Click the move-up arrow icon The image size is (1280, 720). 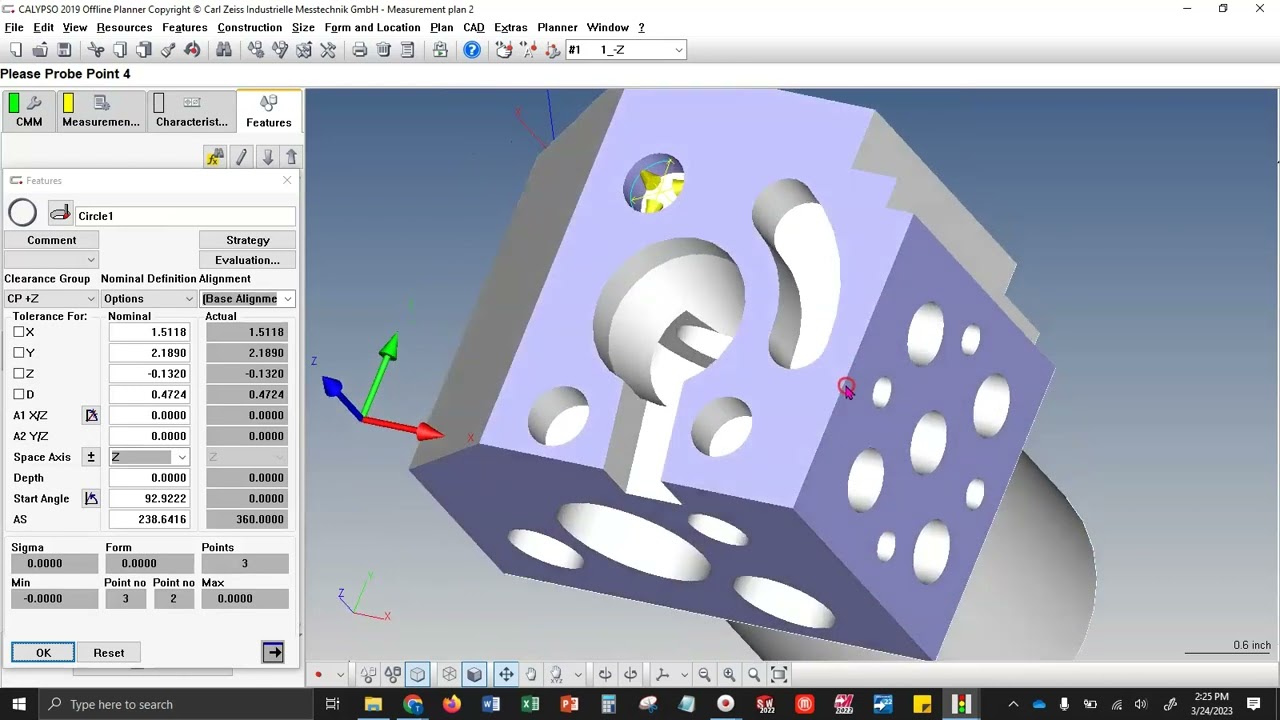(x=291, y=157)
